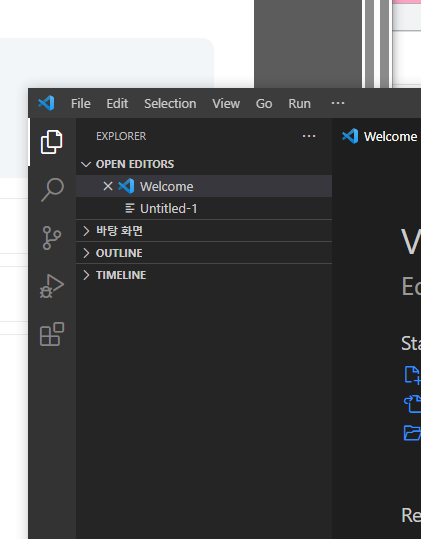
Task: Show hidden menus via title bar ellipsis
Action: tap(338, 103)
